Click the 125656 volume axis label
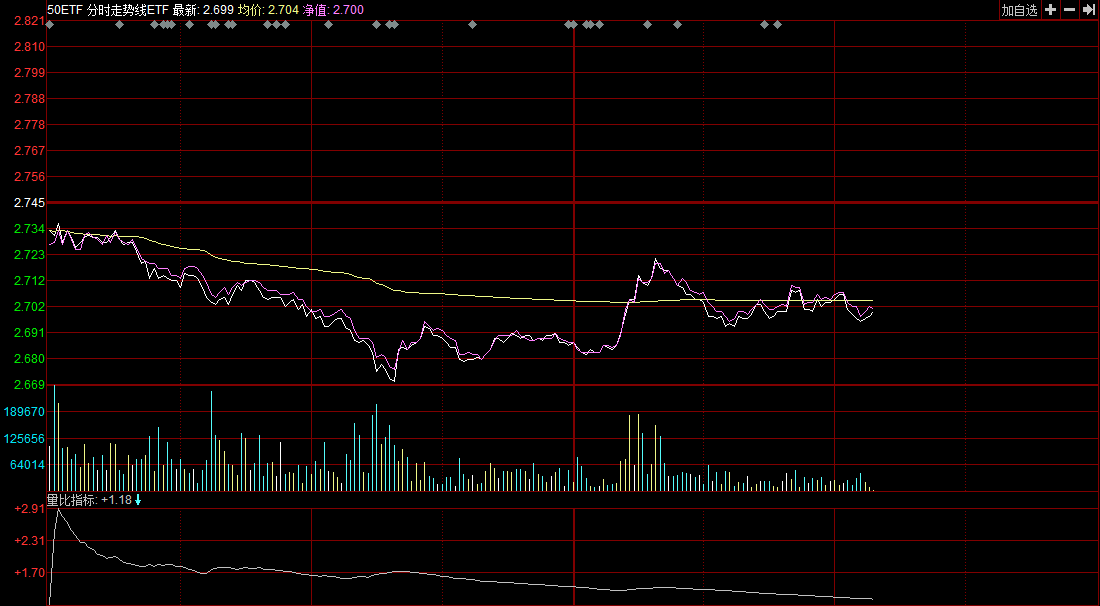This screenshot has width=1100, height=606. click(24, 438)
